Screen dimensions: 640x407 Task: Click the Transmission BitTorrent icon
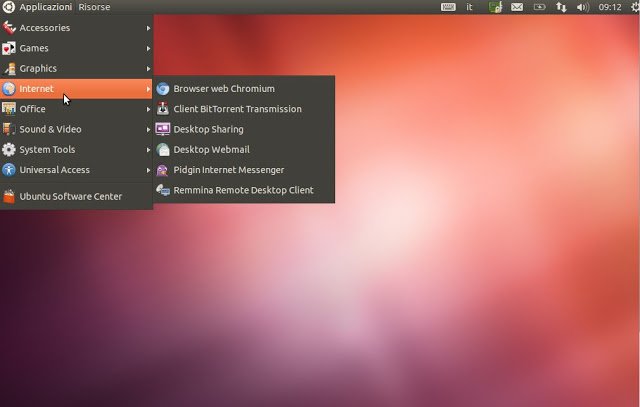pyautogui.click(x=162, y=109)
